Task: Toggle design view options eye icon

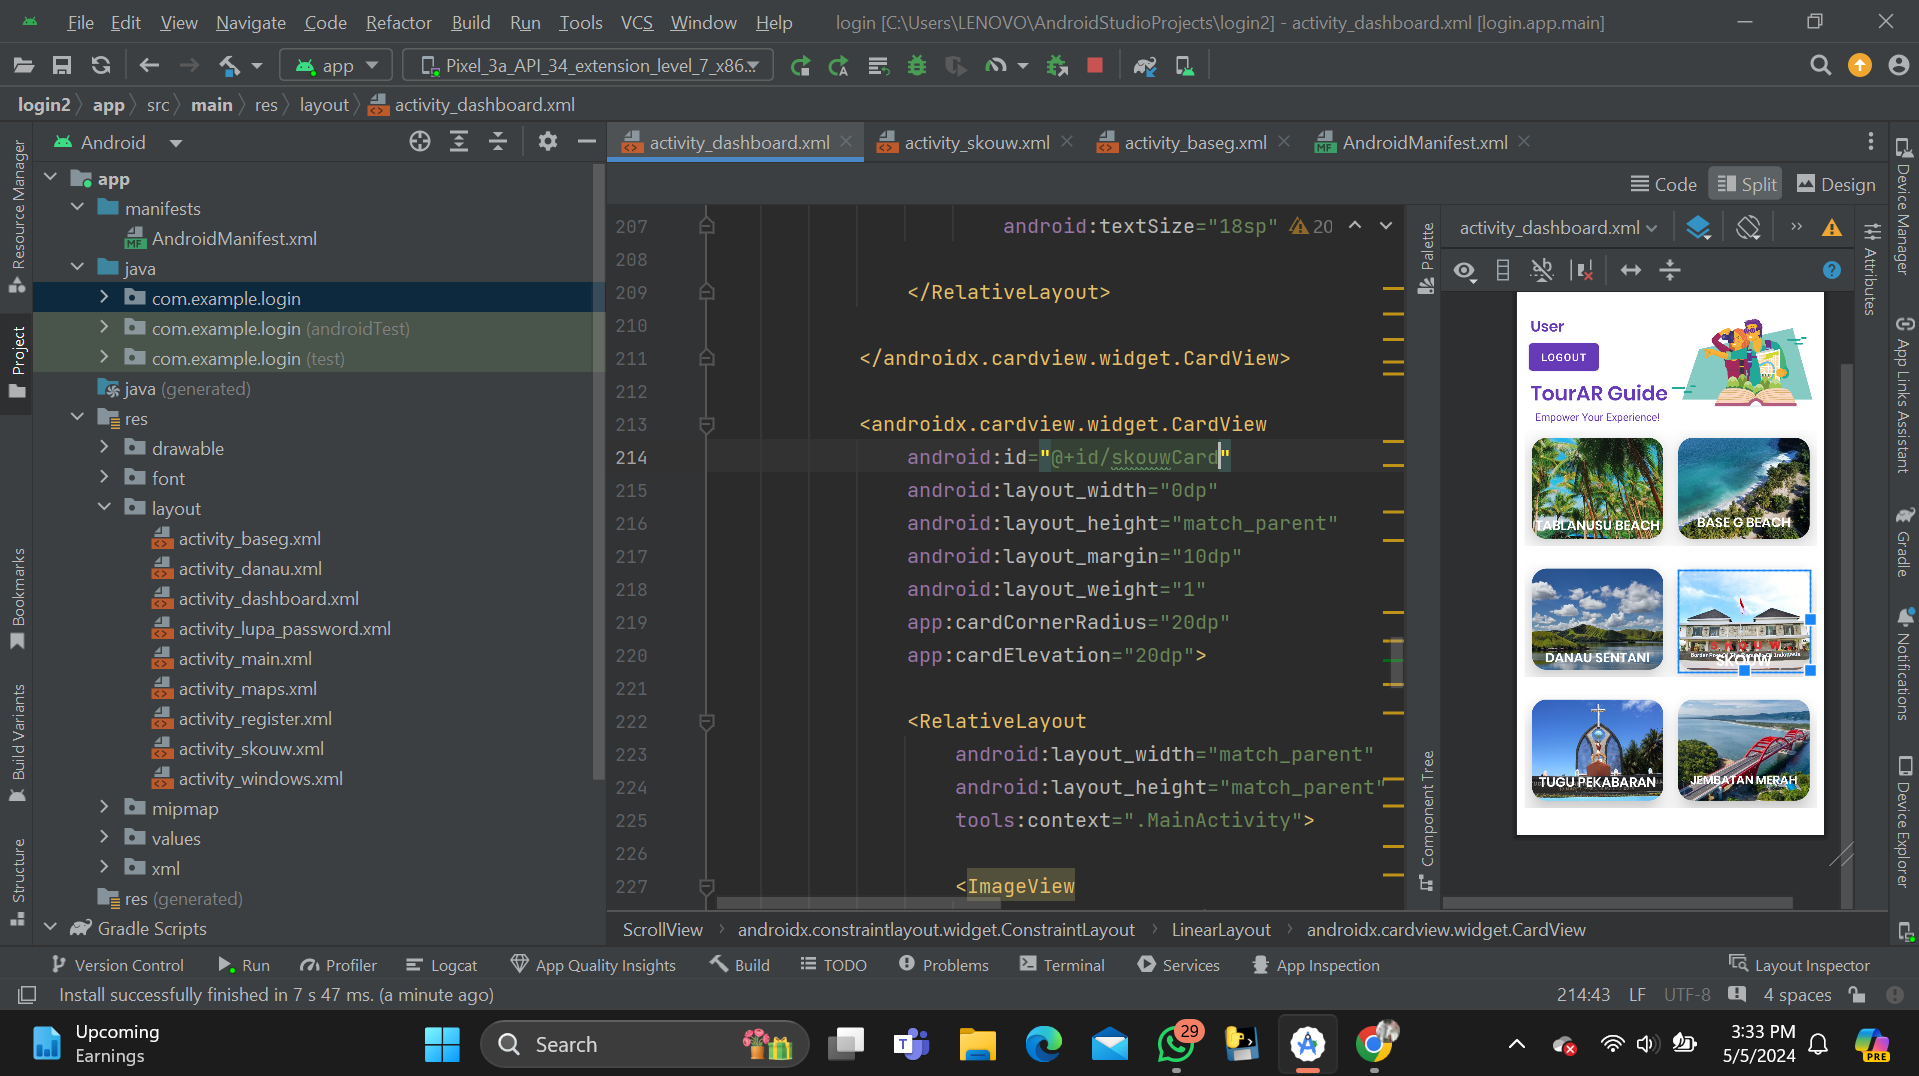Action: click(1465, 271)
